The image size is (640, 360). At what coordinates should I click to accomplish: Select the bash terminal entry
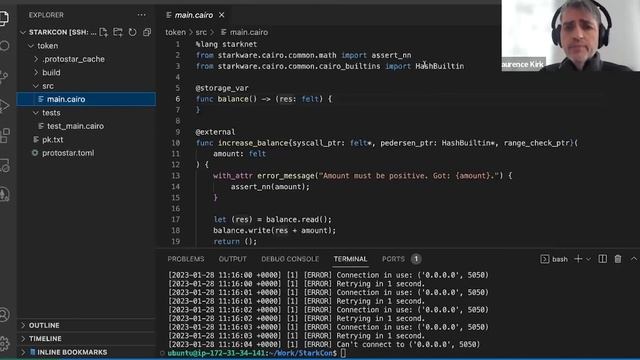[554, 259]
